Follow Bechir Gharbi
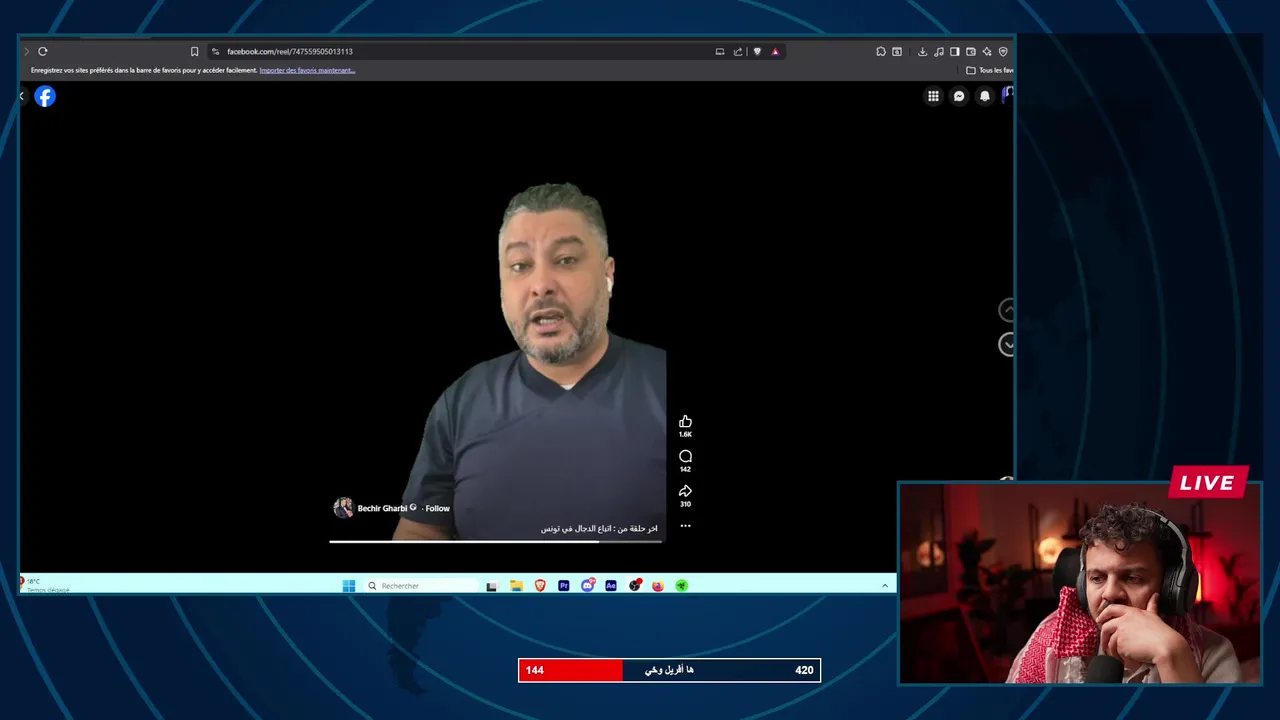Screen dimensions: 1280x720 coord(438,508)
